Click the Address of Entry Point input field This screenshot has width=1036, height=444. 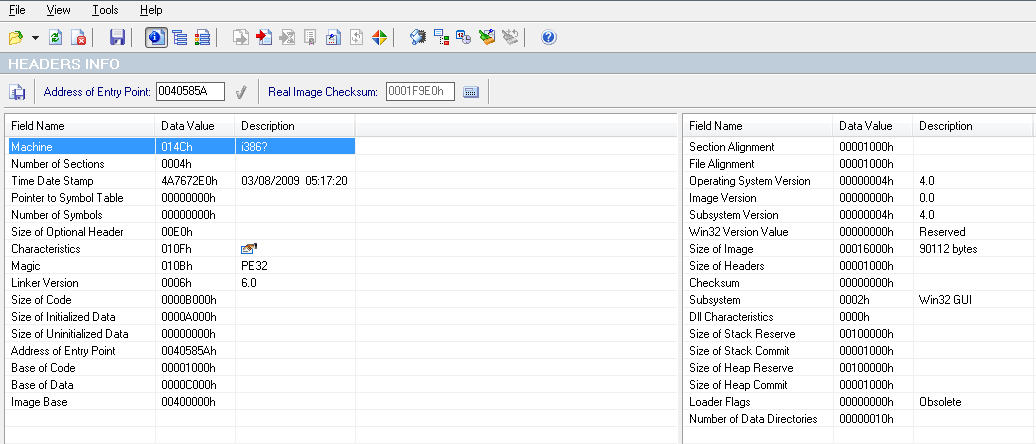190,91
